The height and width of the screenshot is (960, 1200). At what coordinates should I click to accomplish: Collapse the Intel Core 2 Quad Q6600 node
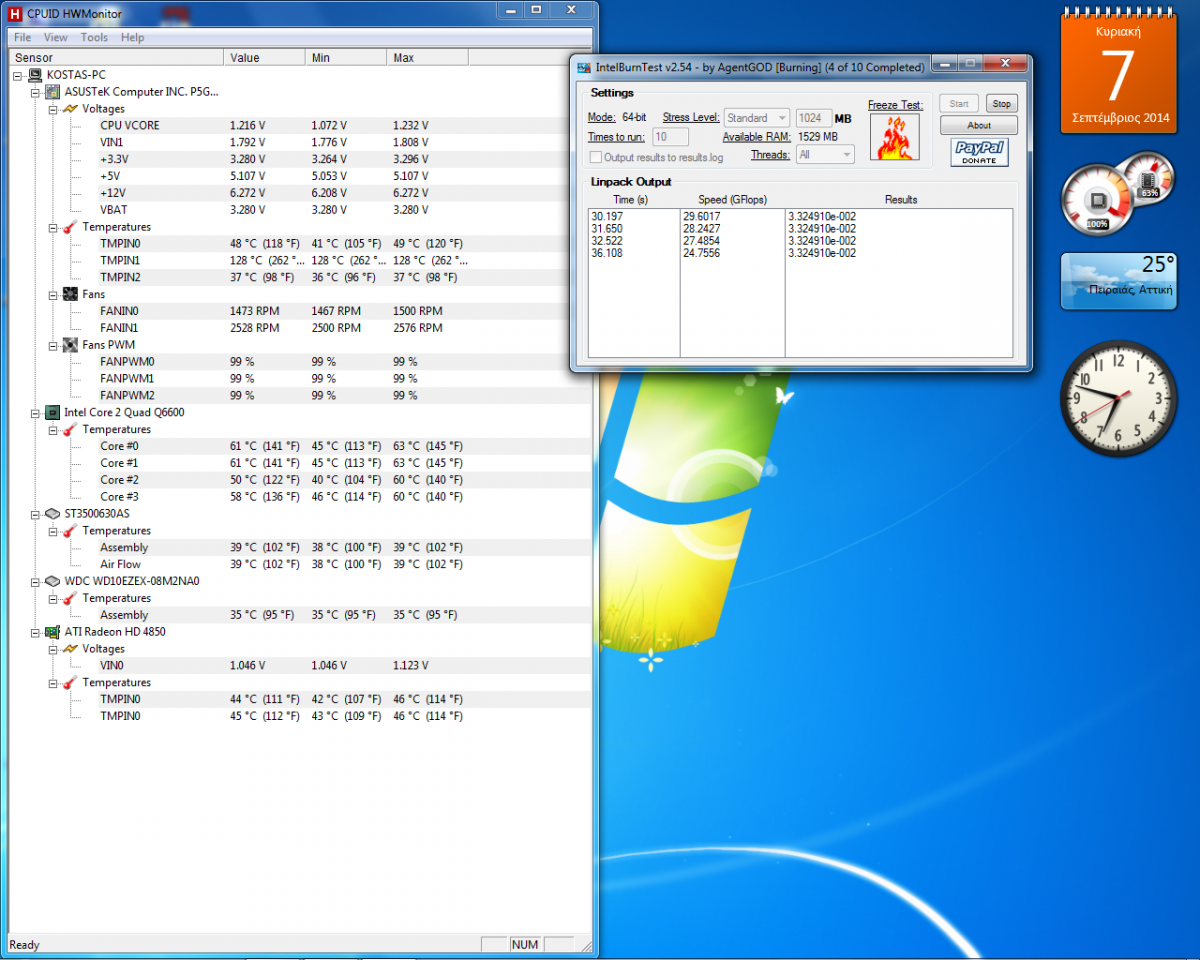pyautogui.click(x=35, y=412)
